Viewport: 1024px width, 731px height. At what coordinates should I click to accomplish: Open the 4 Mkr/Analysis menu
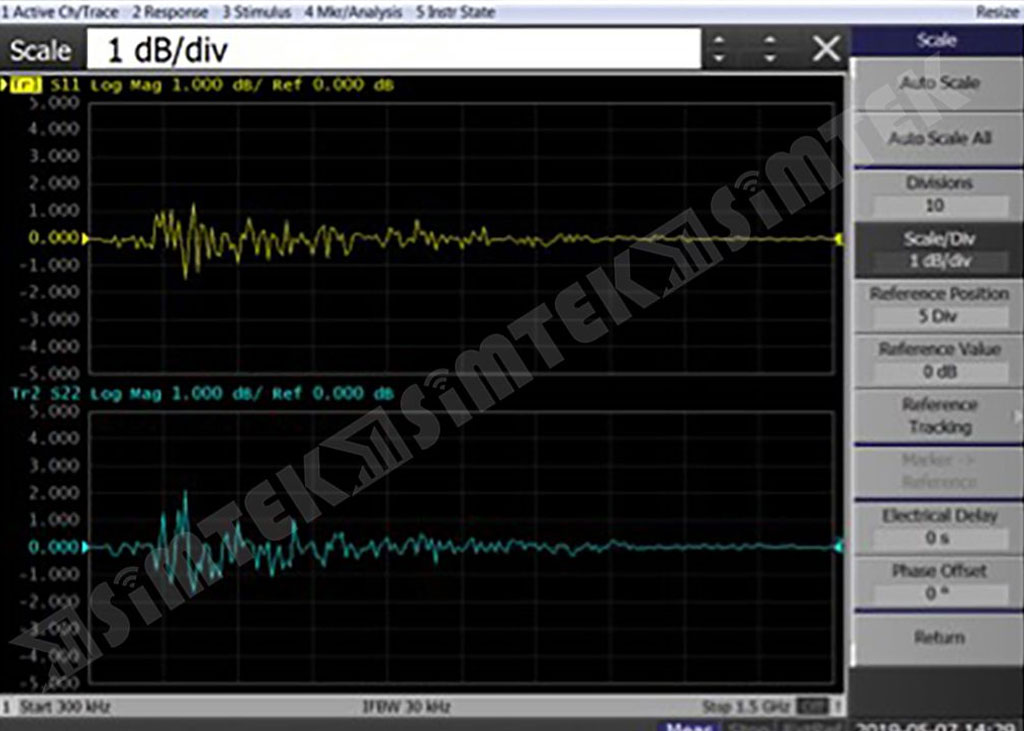click(353, 12)
